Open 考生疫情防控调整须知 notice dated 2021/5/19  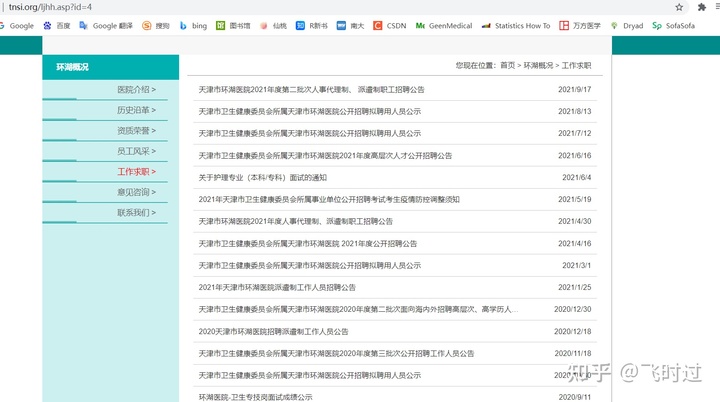click(x=329, y=199)
